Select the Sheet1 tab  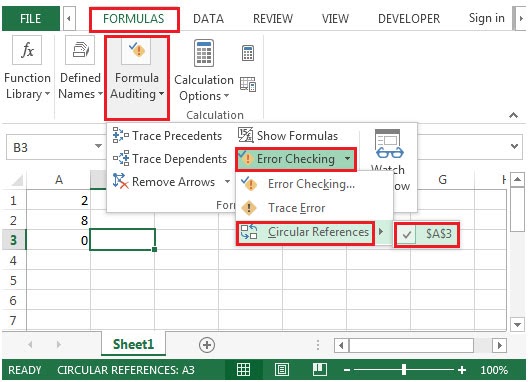133,344
